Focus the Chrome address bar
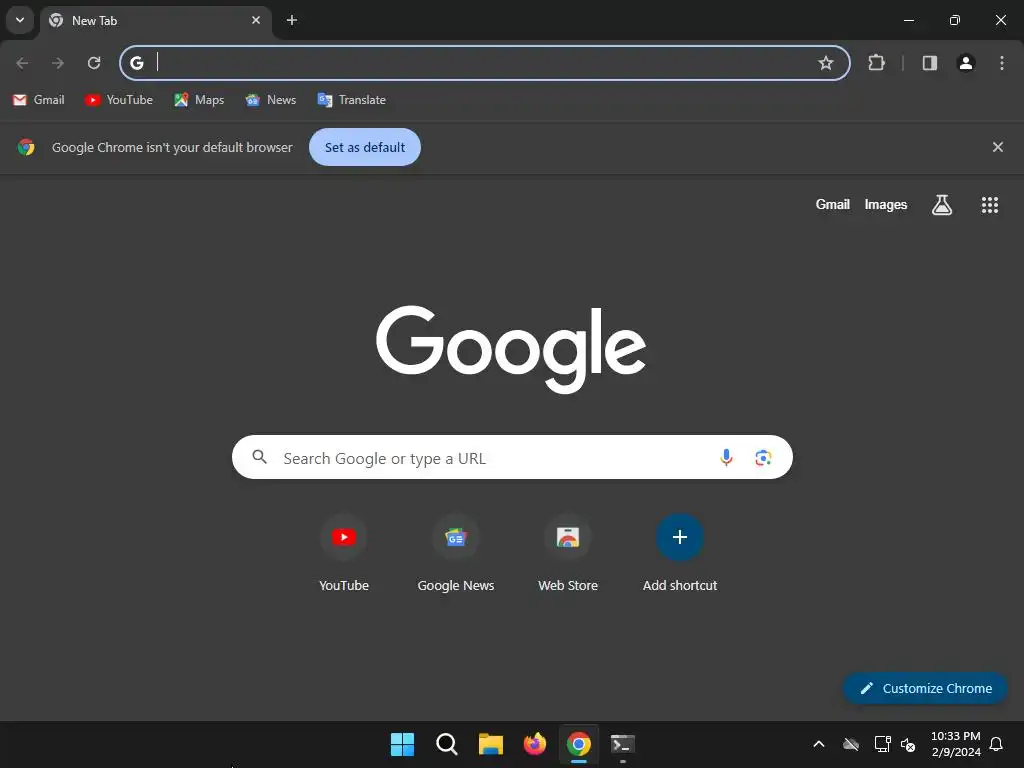The height and width of the screenshot is (768, 1024). (485, 63)
